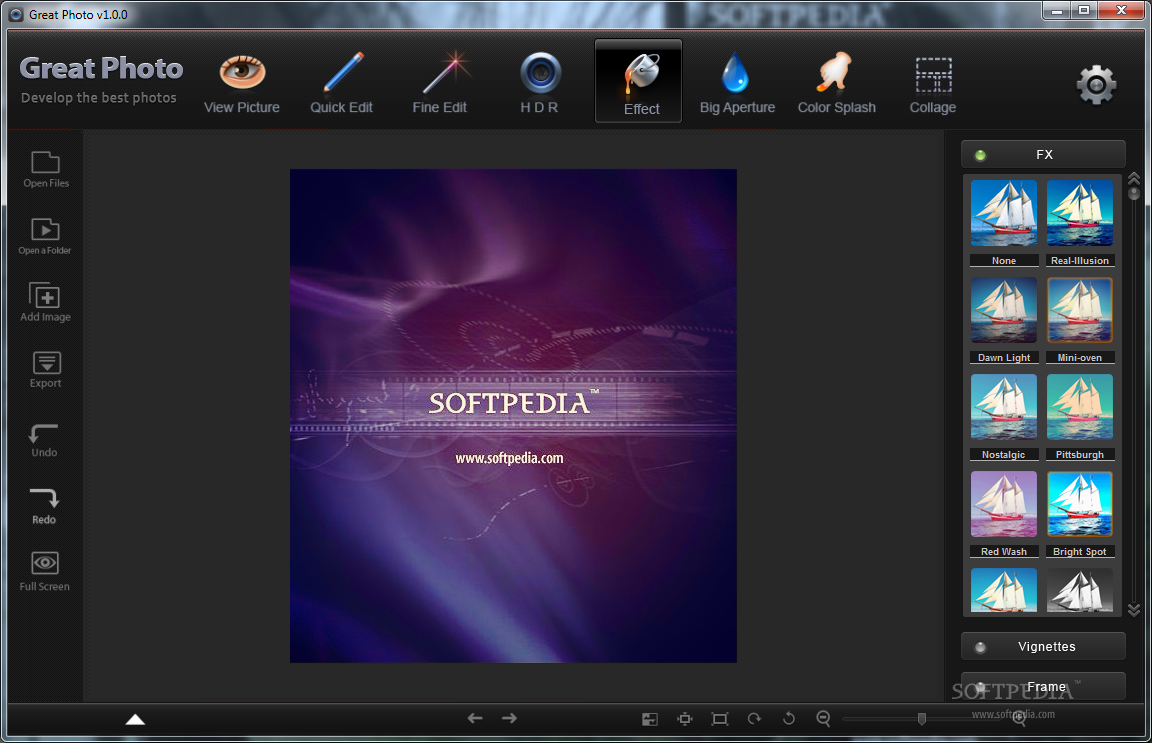Expand the bottom panel with the white triangle
Image resolution: width=1152 pixels, height=743 pixels.
(135, 719)
